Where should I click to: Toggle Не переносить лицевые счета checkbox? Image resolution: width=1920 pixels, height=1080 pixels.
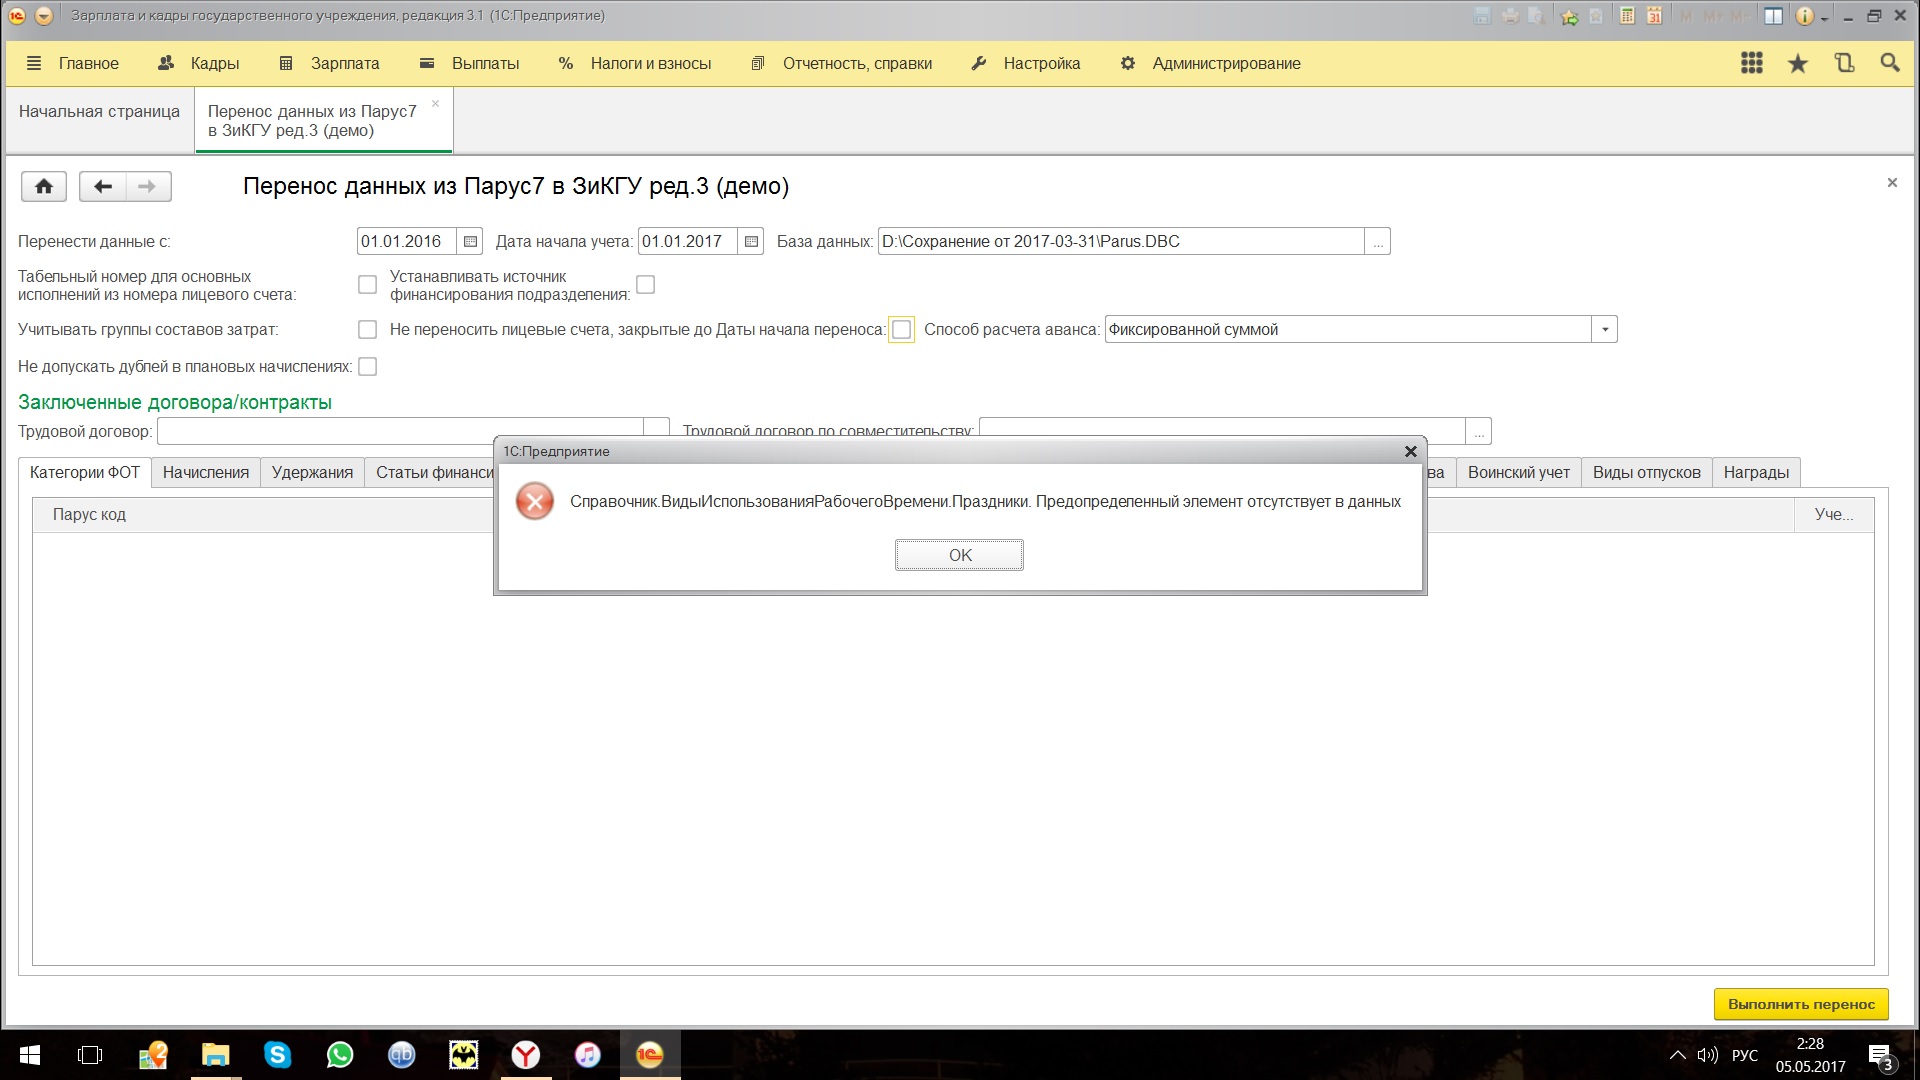tap(901, 329)
